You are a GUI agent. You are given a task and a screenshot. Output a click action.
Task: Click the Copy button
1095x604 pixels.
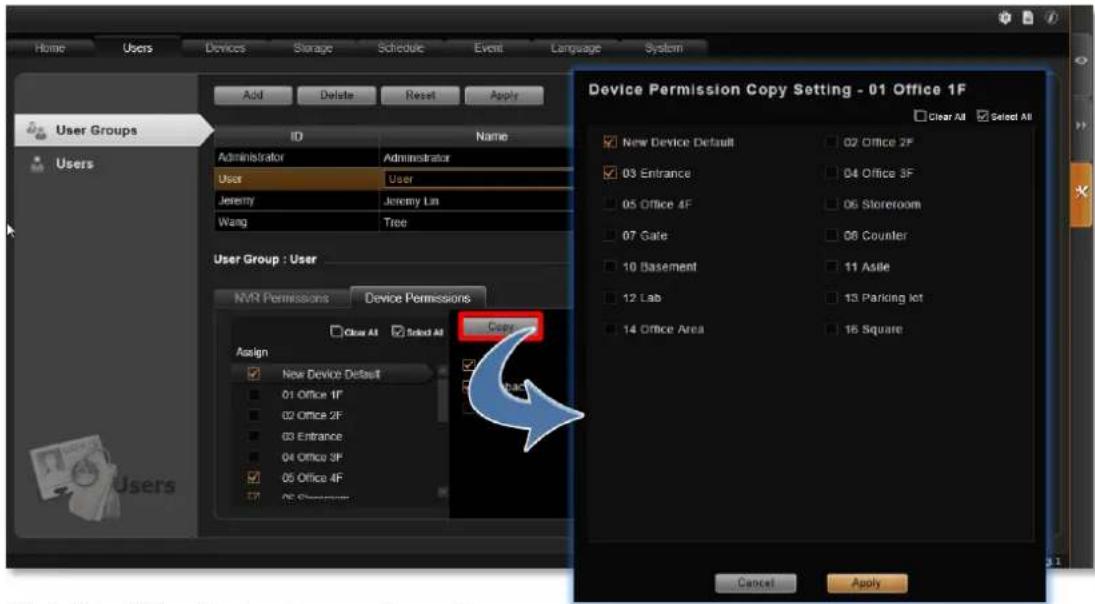(x=500, y=326)
